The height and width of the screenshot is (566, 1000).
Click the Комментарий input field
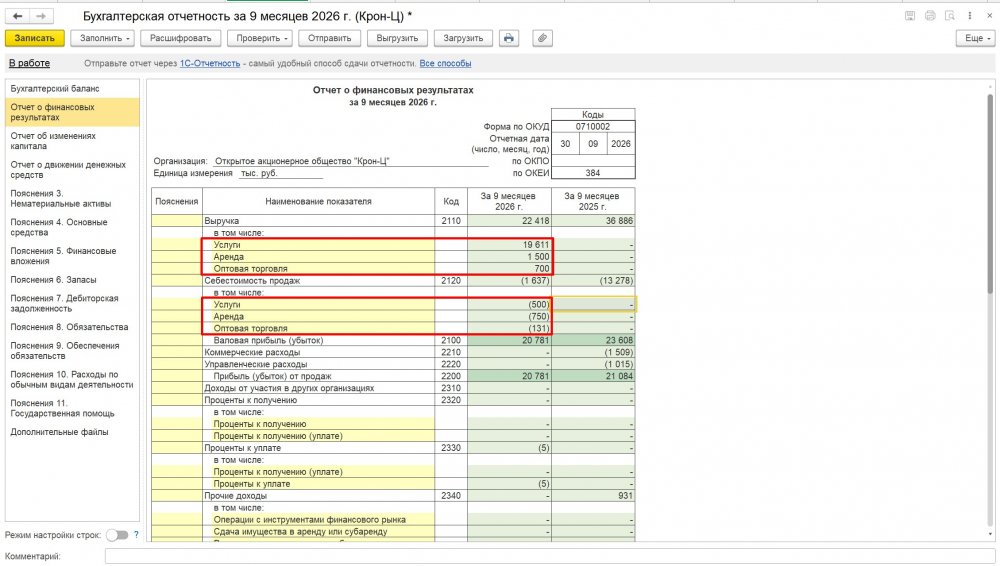pyautogui.click(x=550, y=556)
